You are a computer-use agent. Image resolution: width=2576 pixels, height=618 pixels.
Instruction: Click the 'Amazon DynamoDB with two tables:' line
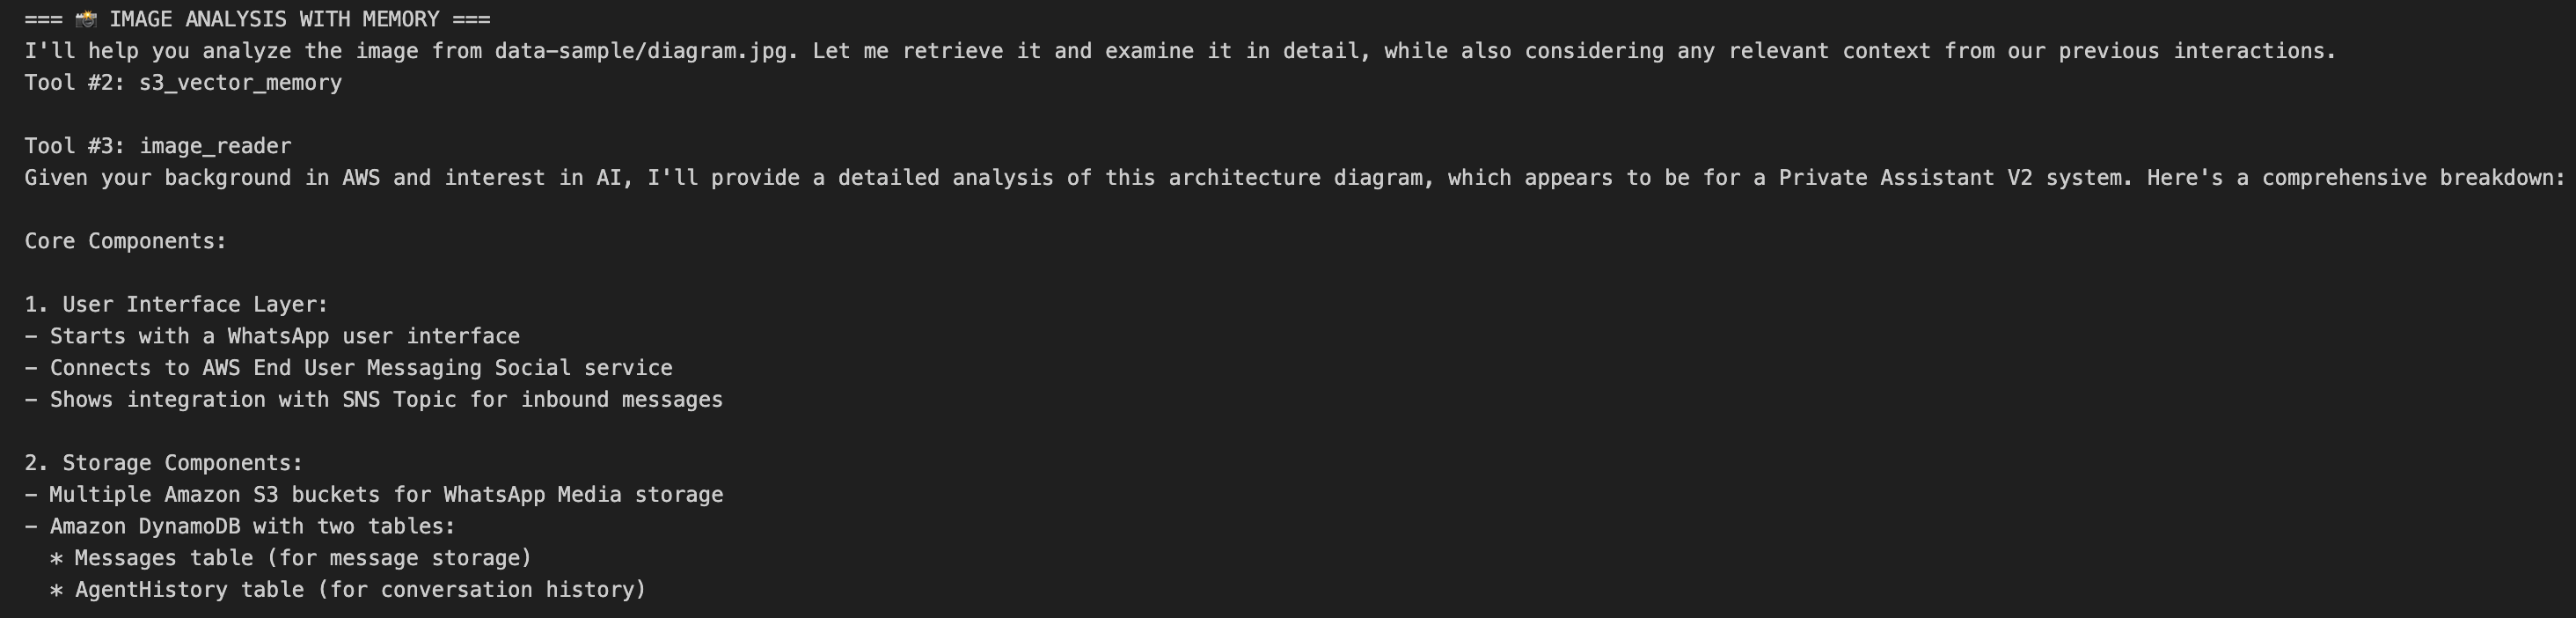coord(252,526)
